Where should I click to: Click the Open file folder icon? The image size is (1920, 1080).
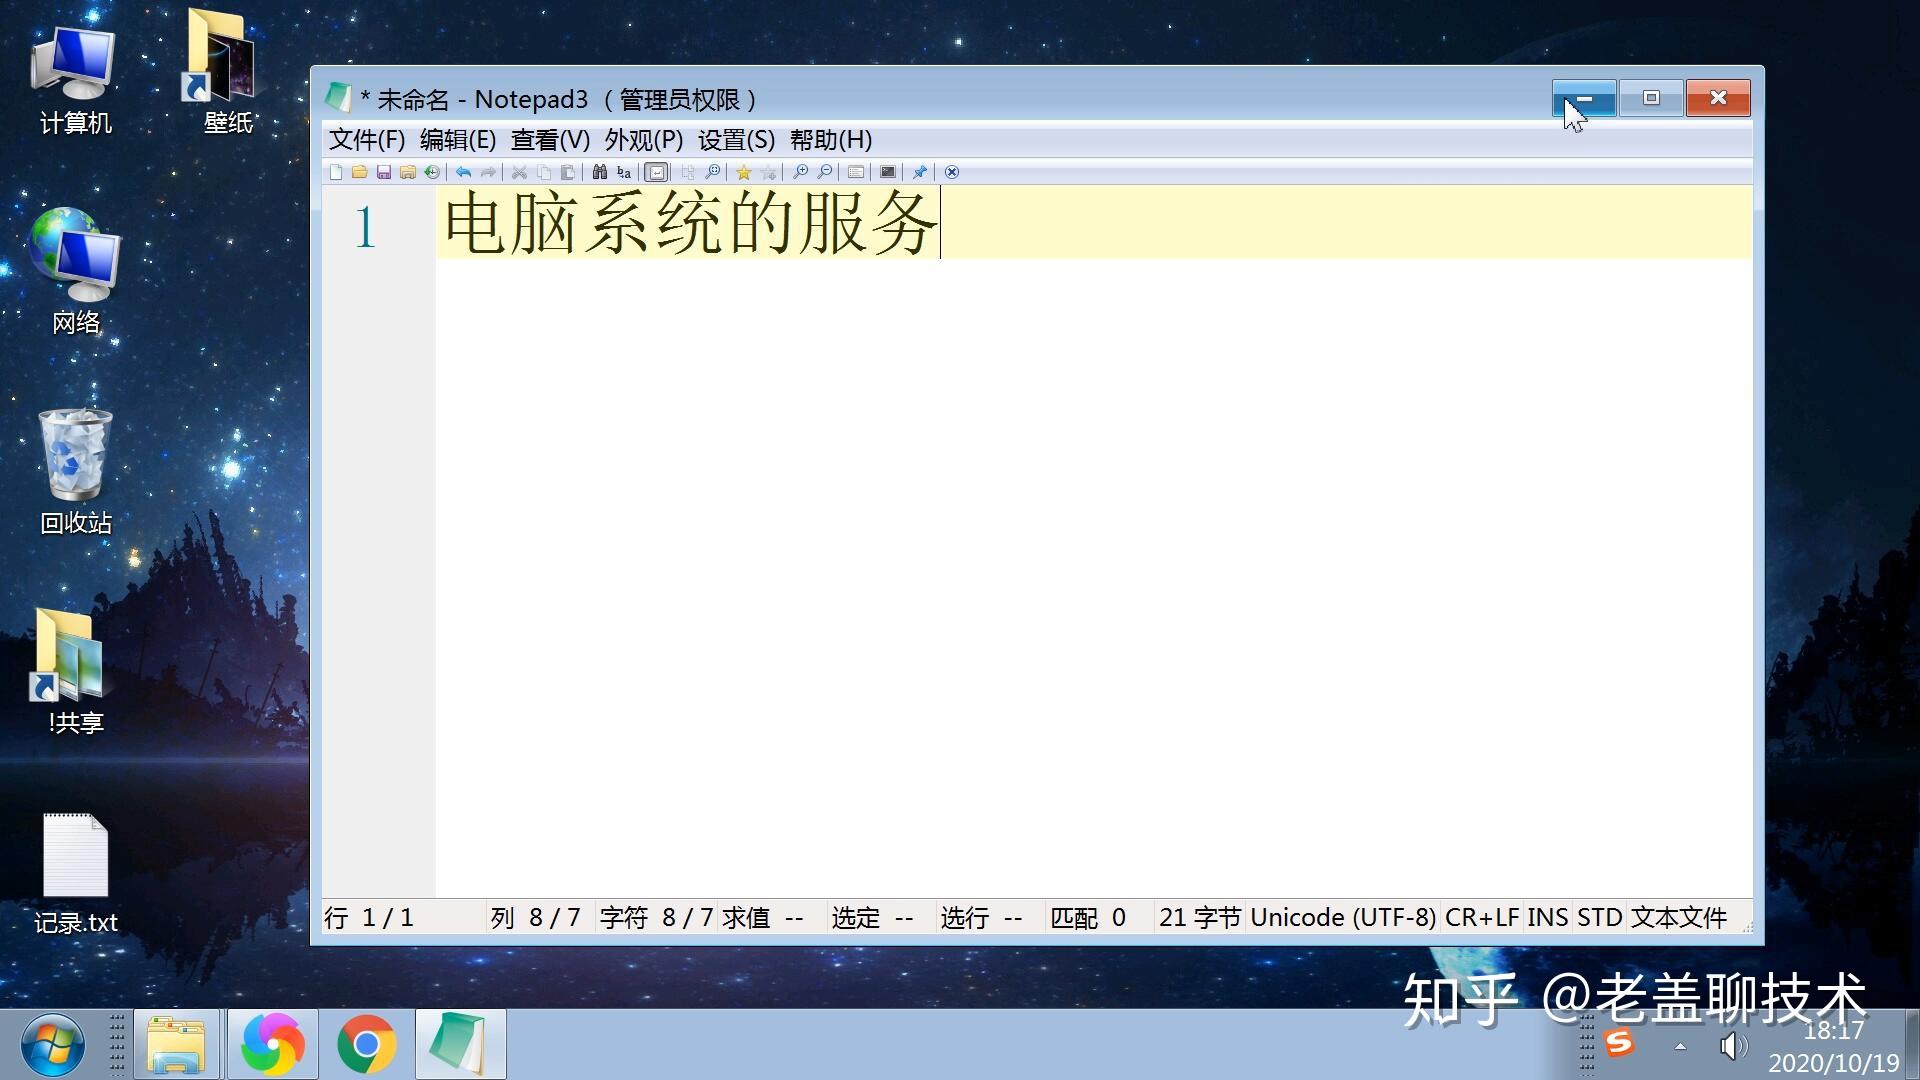coord(360,172)
